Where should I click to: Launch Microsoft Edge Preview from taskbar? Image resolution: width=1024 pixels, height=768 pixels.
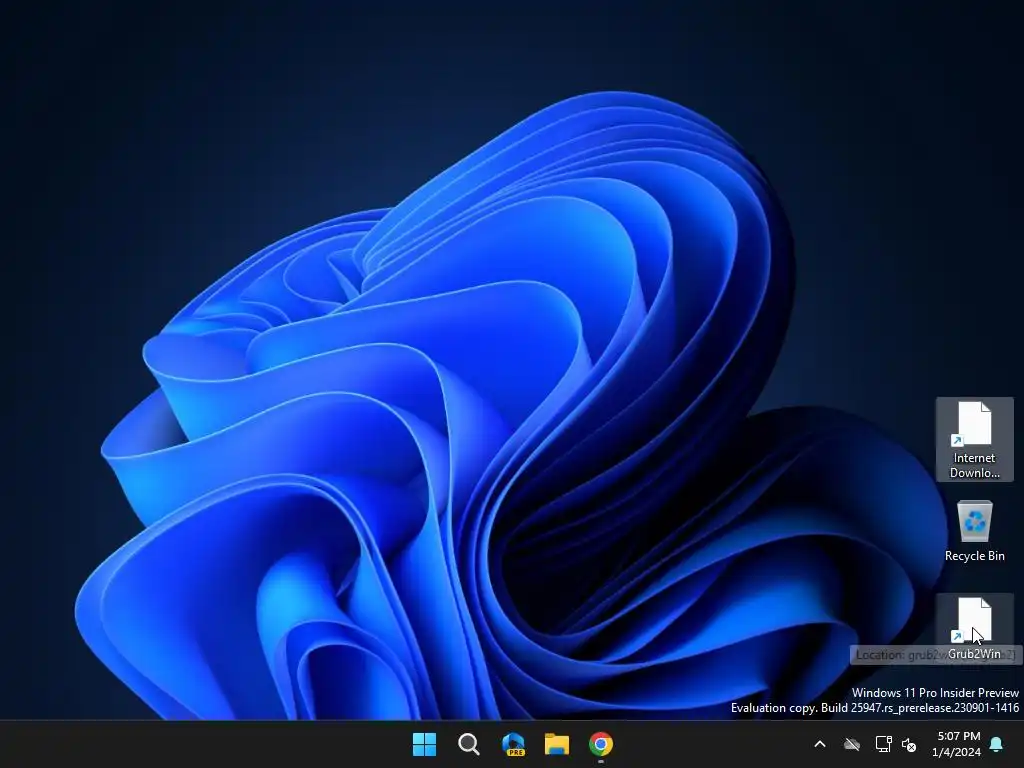tap(513, 744)
